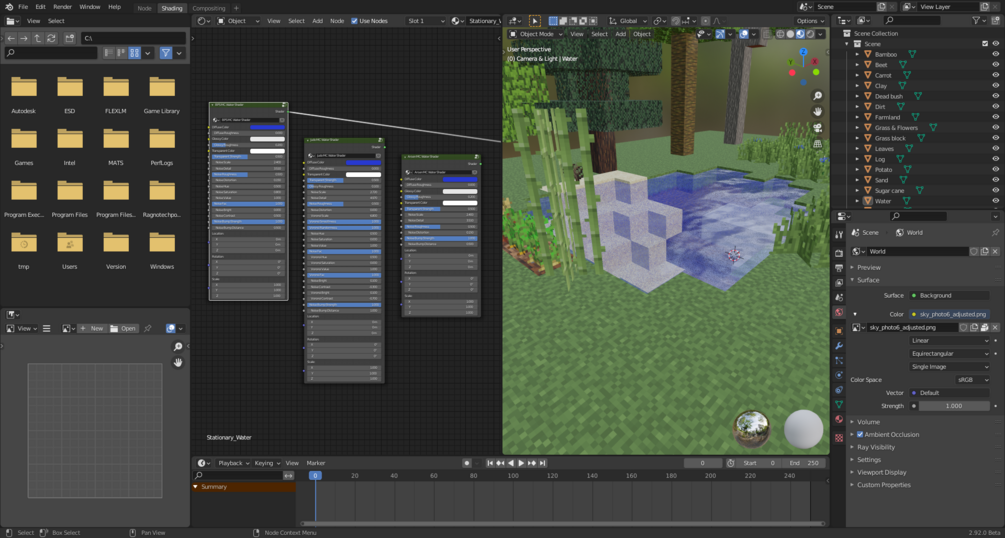1005x538 pixels.
Task: Expand the Ray Visibility panel
Action: (876, 447)
